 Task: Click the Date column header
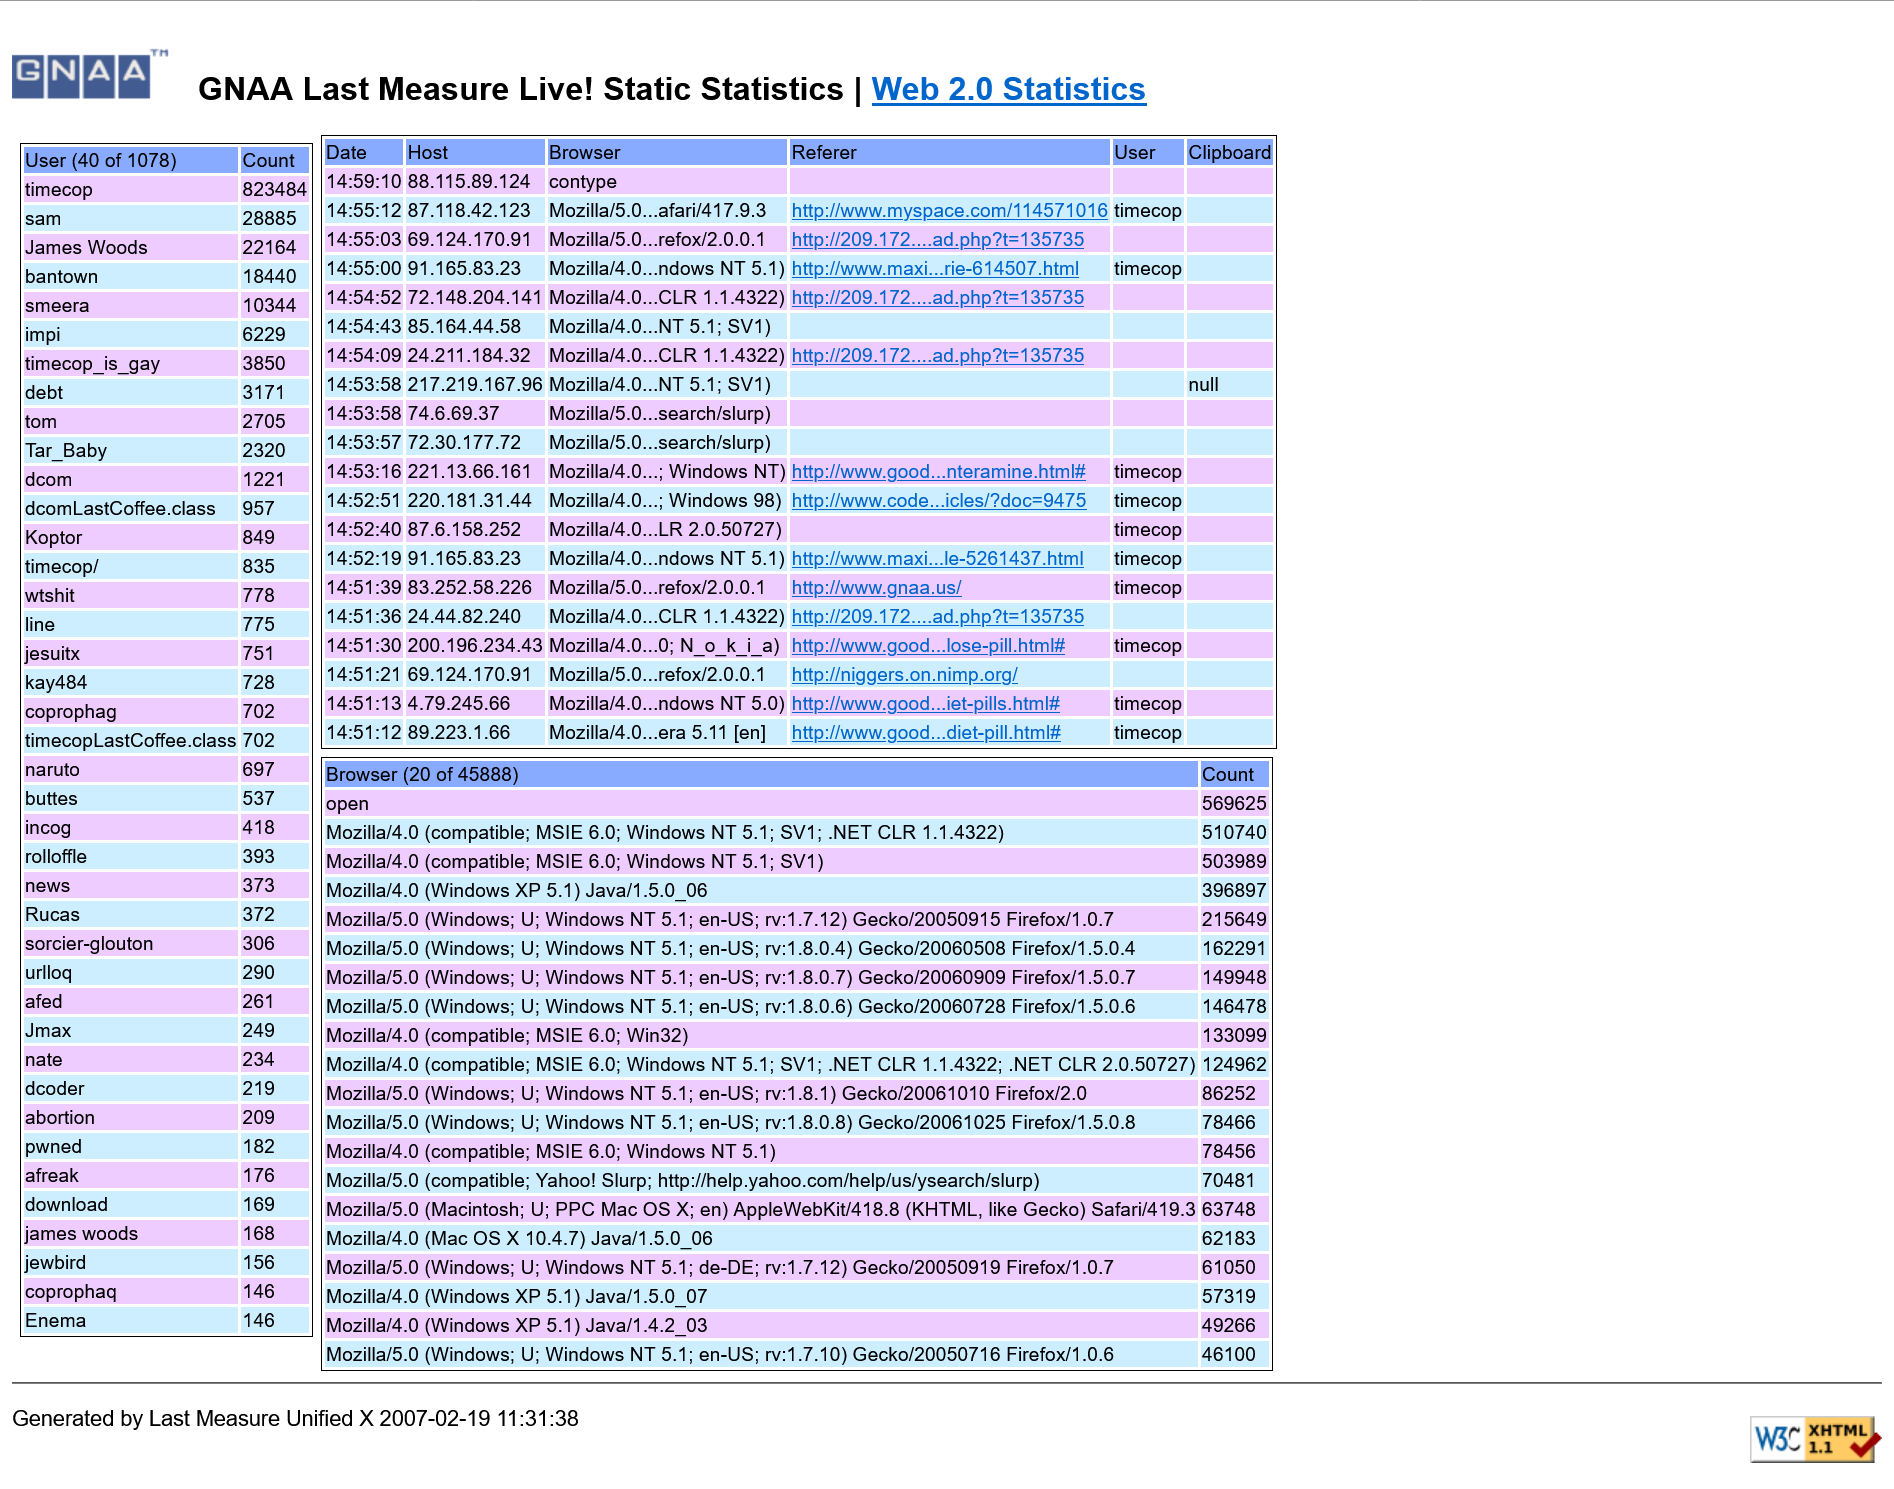coord(363,152)
